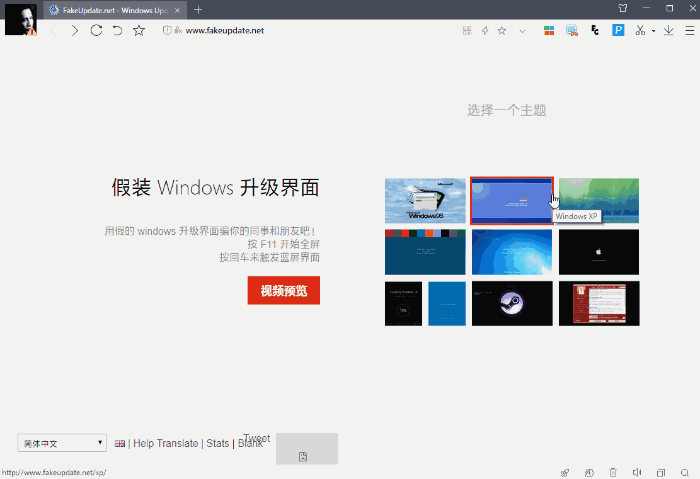Image resolution: width=700 pixels, height=479 pixels.
Task: Go forward to the next page
Action: coord(75,31)
